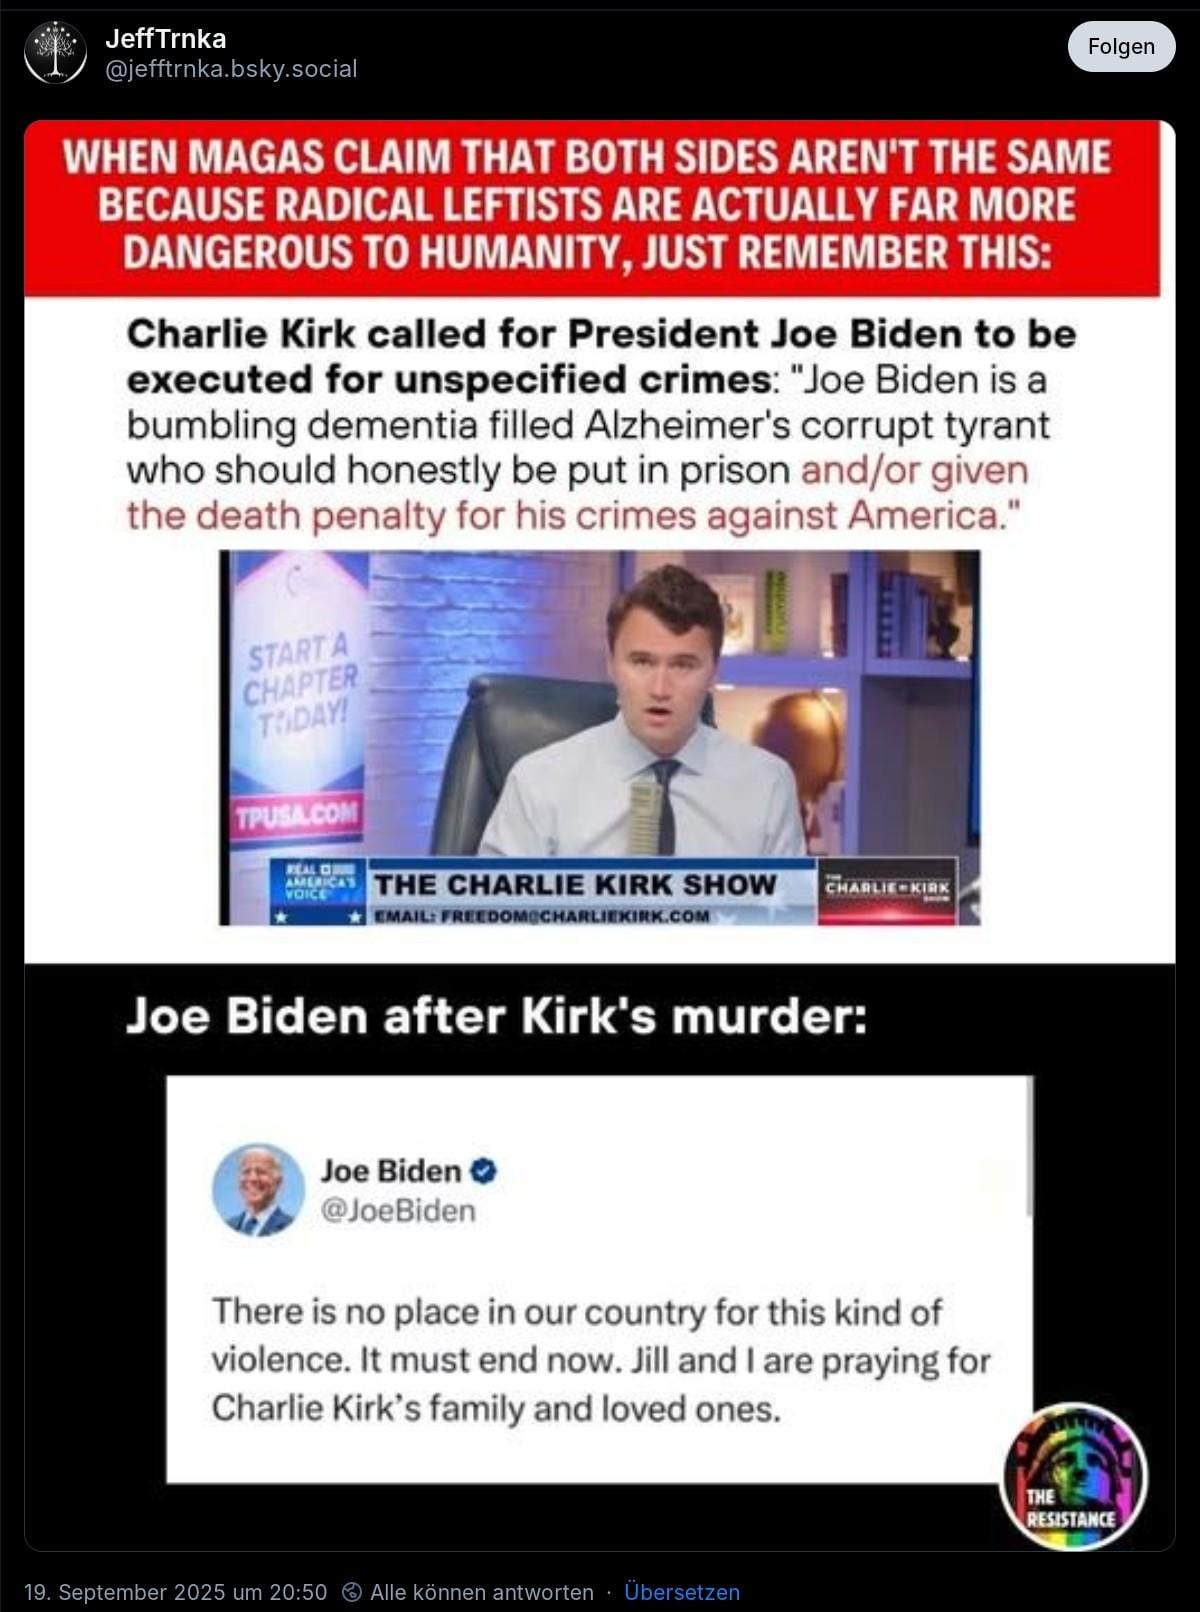Open the JeffTrnka display name profile link
This screenshot has height=1612, width=1200.
(x=165, y=39)
